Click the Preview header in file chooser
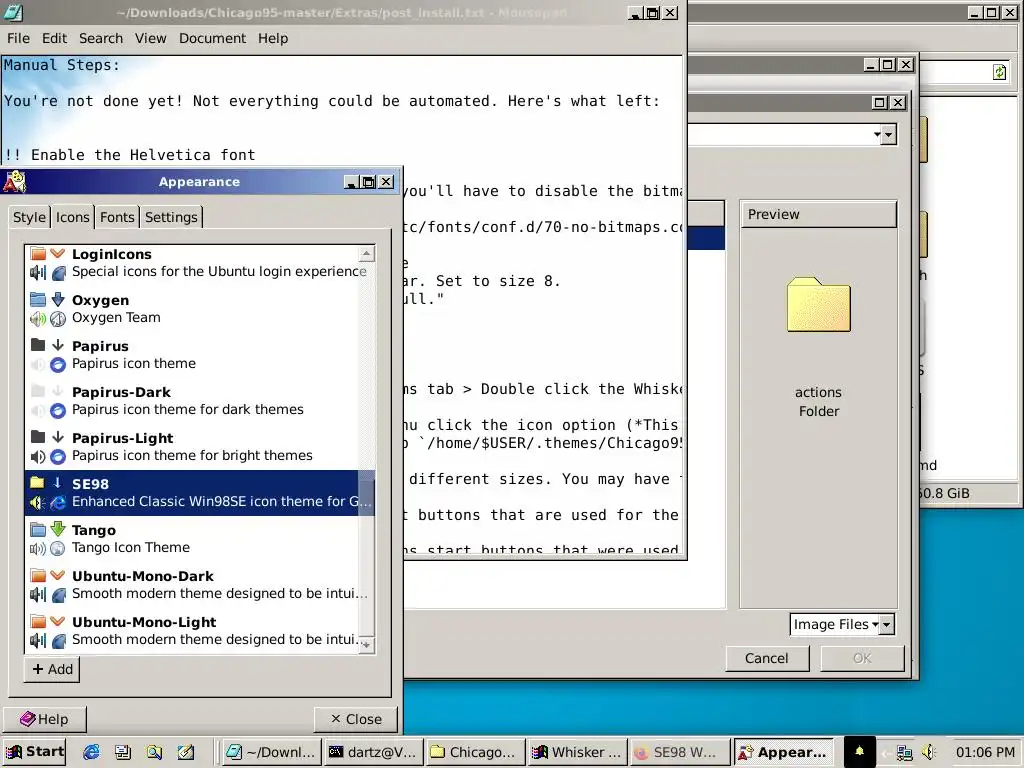This screenshot has width=1024, height=768. (818, 214)
